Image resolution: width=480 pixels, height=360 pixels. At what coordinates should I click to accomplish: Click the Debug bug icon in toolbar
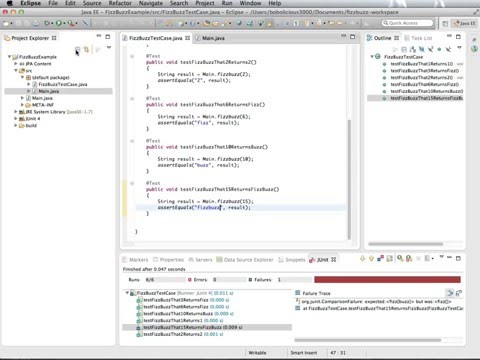point(47,23)
